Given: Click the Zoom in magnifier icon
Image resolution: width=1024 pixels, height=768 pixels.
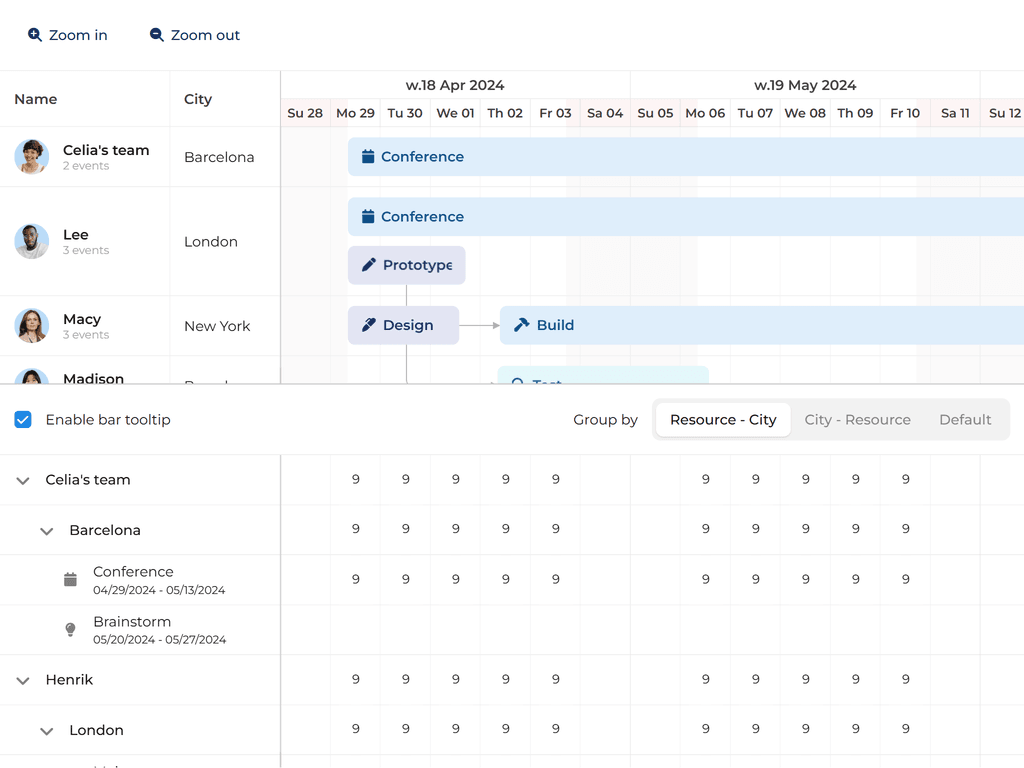Looking at the screenshot, I should [35, 35].
